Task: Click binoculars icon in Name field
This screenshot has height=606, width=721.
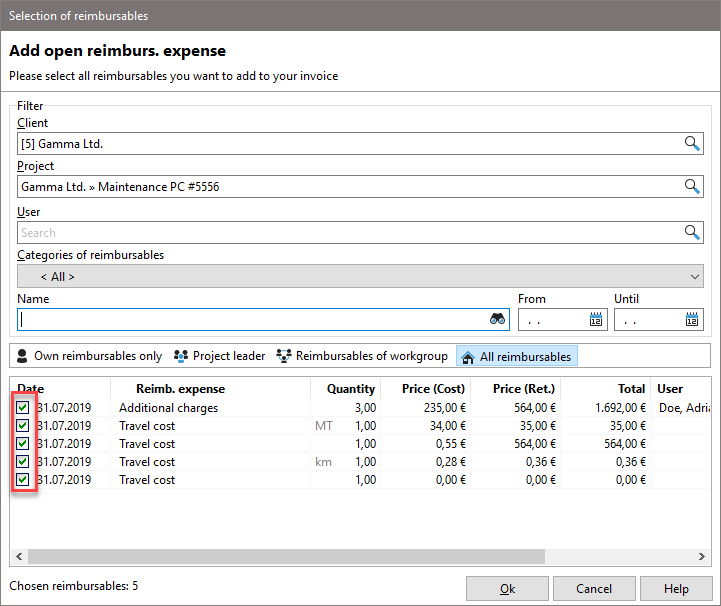Action: click(x=498, y=320)
